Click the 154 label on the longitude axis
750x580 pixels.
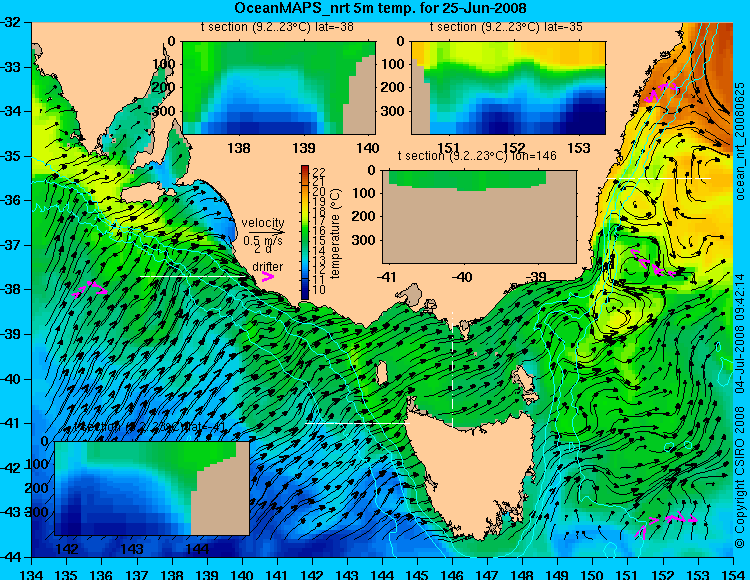[x=733, y=574]
